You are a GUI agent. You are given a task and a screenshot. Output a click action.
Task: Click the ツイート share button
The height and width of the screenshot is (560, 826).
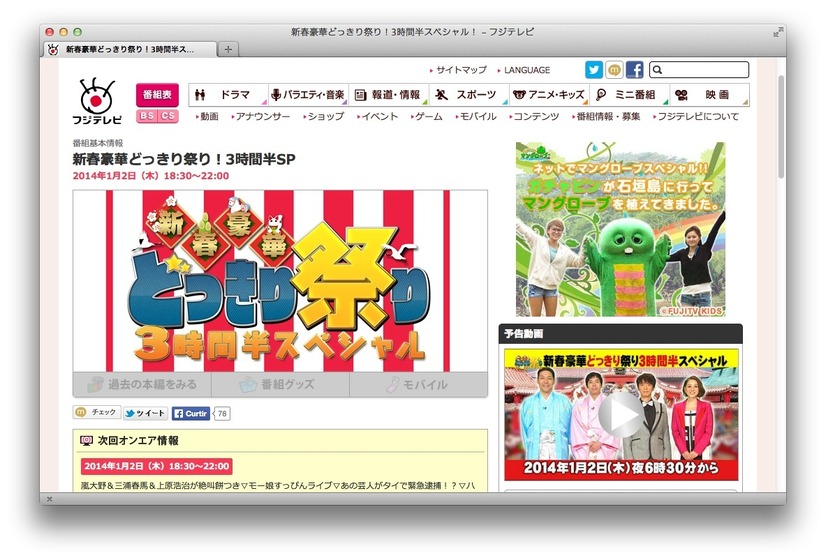click(x=145, y=414)
